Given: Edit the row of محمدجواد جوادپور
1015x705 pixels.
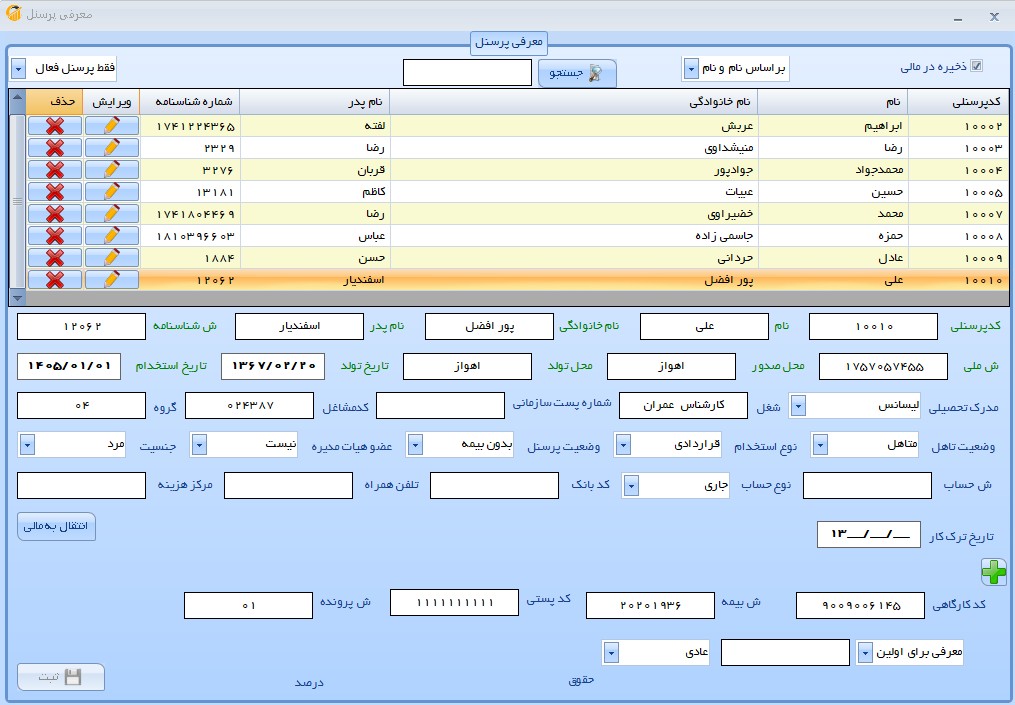Looking at the screenshot, I should pyautogui.click(x=111, y=170).
